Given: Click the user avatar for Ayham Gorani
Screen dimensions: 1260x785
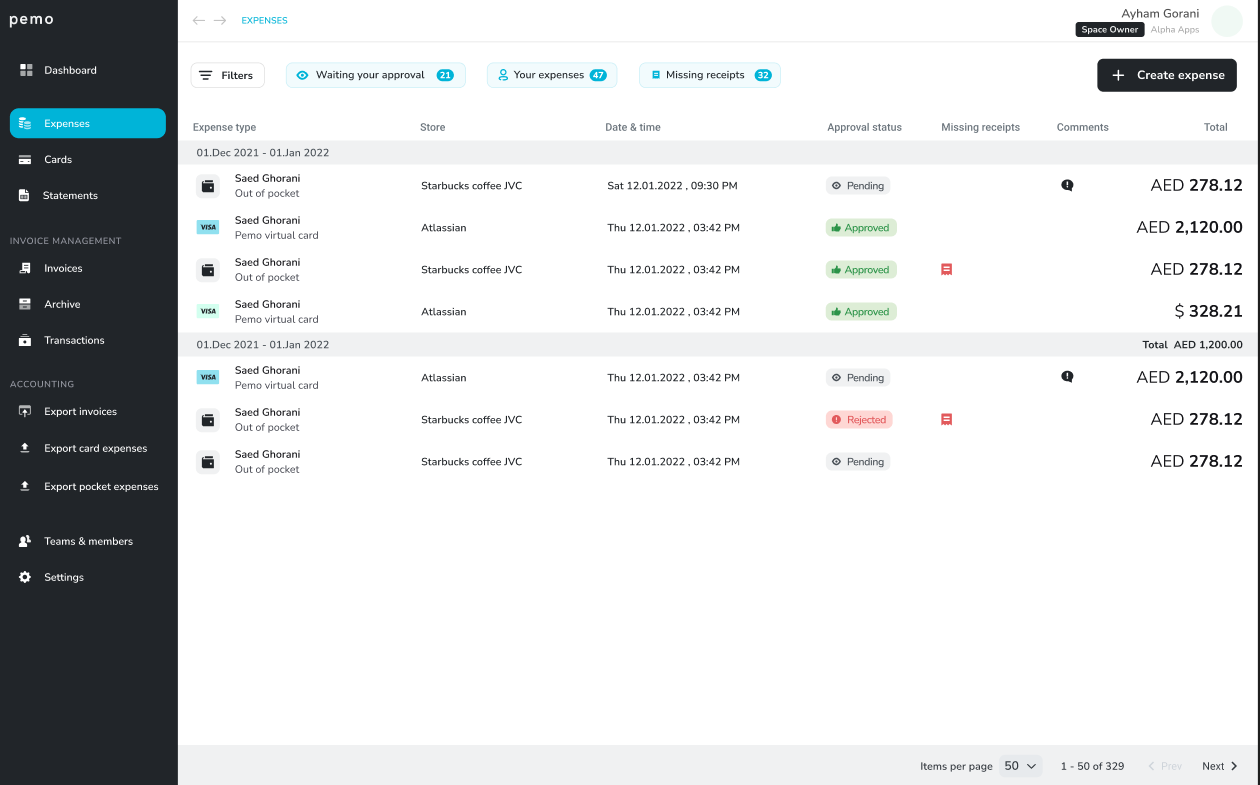Looking at the screenshot, I should pyautogui.click(x=1227, y=21).
